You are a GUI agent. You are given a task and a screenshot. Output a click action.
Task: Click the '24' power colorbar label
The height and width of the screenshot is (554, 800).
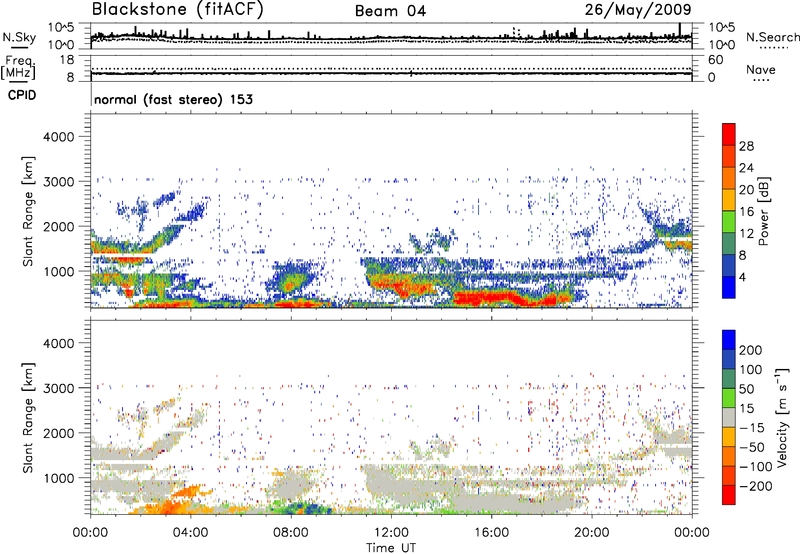tap(746, 168)
